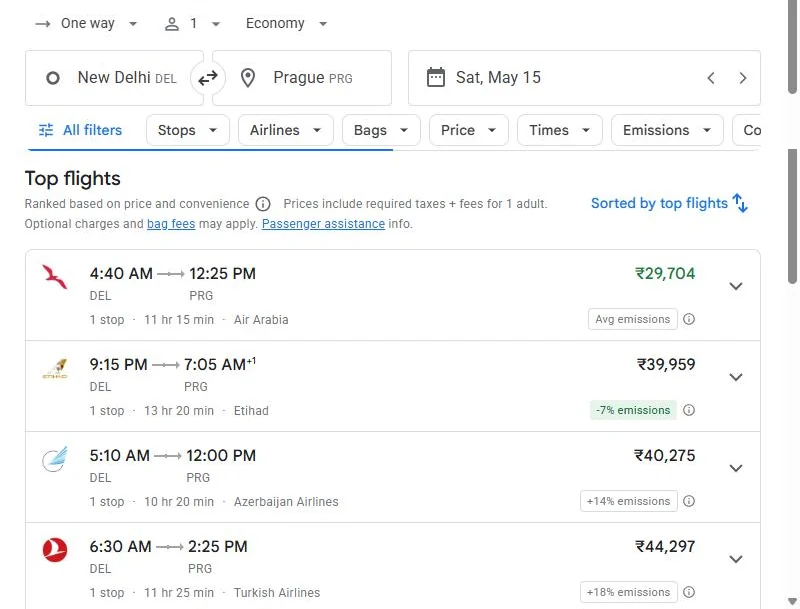Swap origin and destination with the arrows icon
Viewport: 800px width, 609px height.
click(208, 78)
